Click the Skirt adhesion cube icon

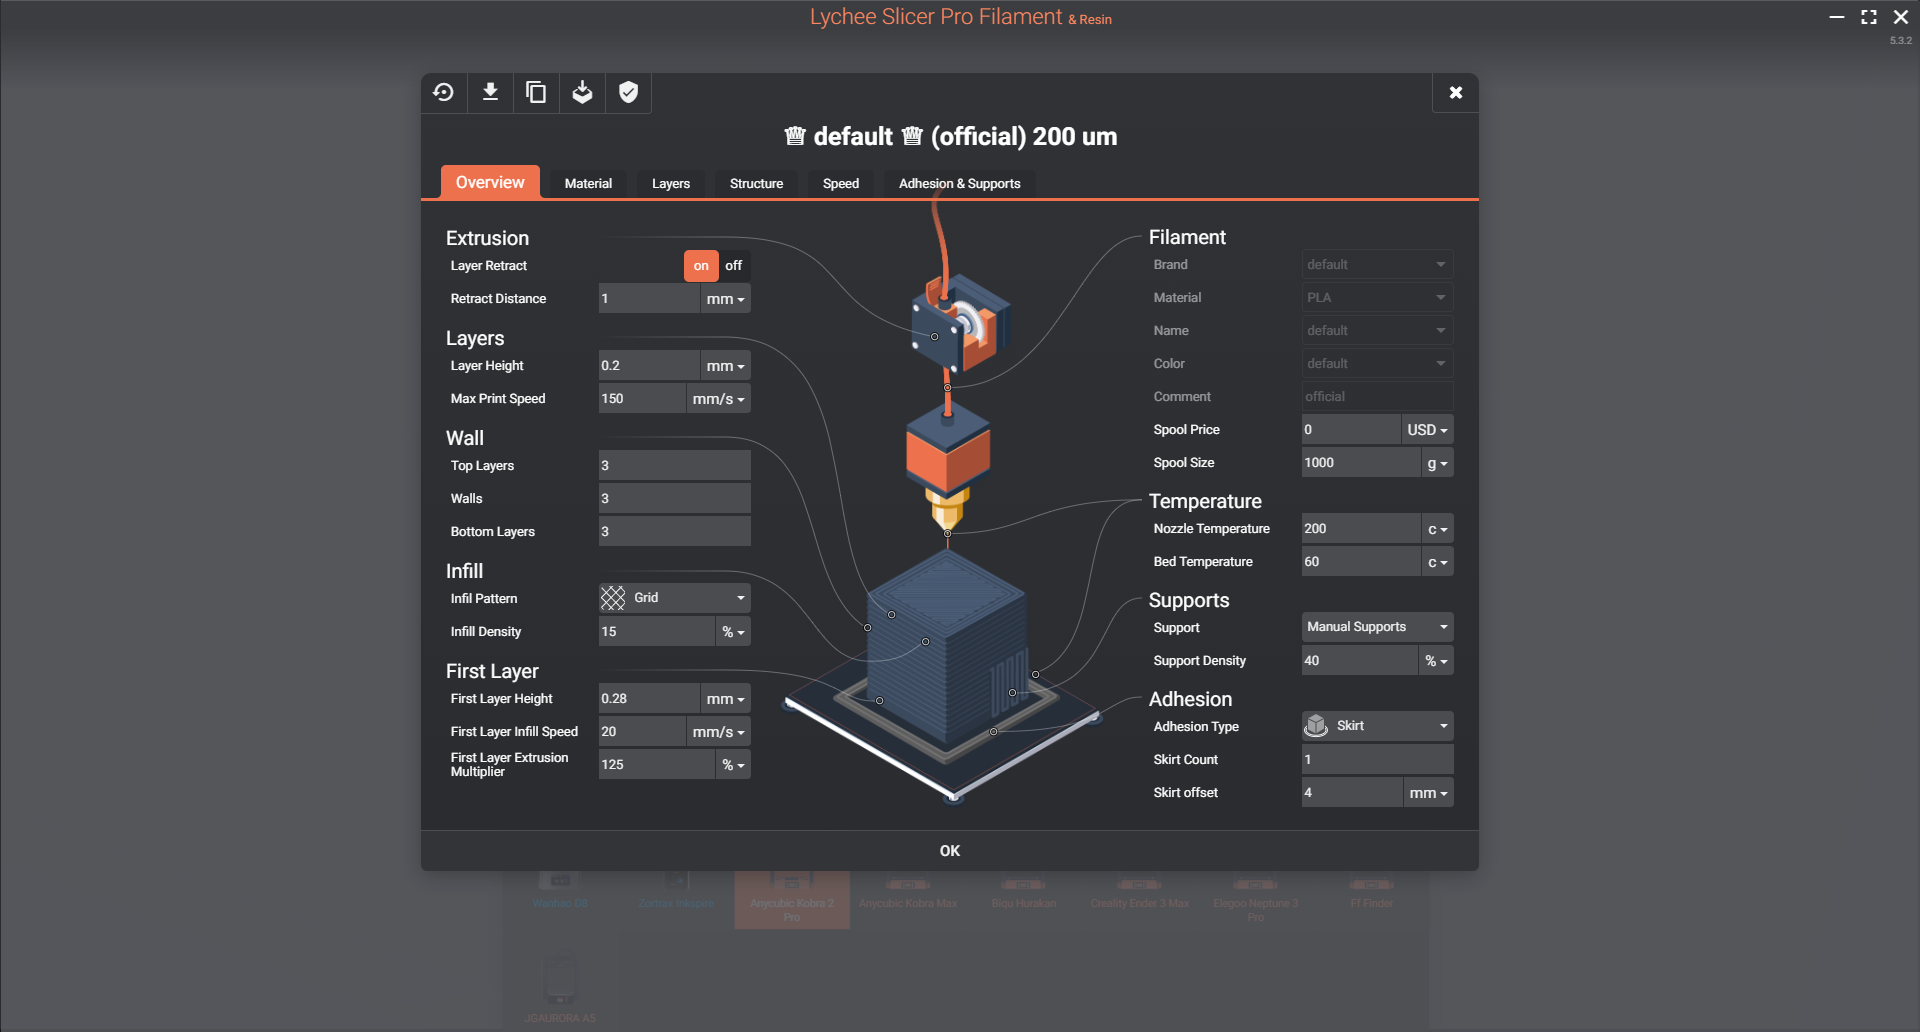click(x=1317, y=726)
